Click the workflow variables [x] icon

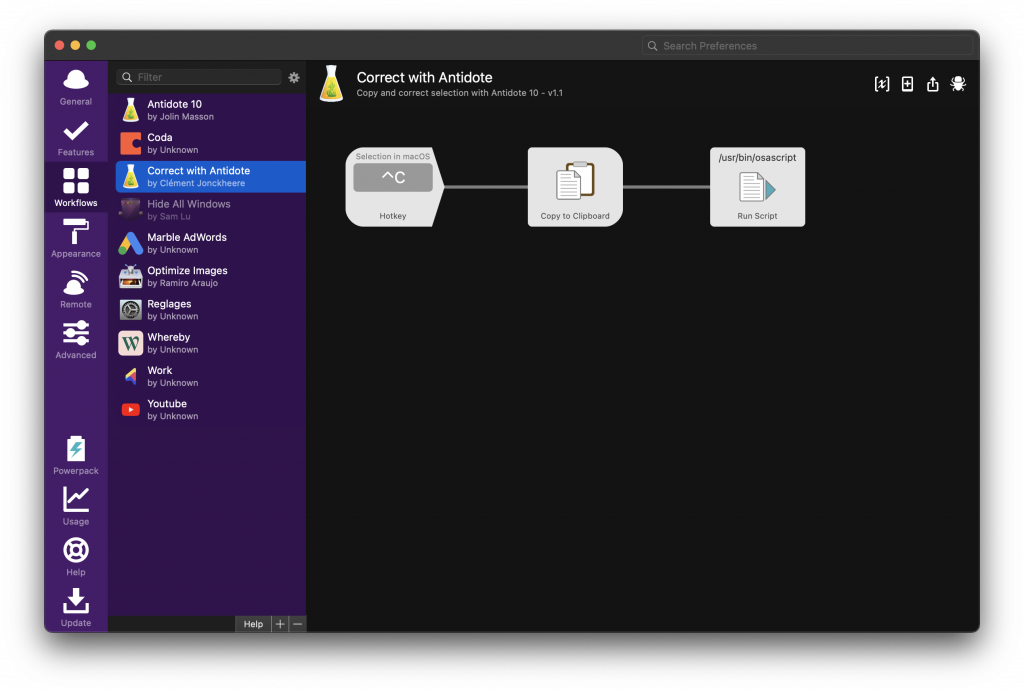click(x=882, y=84)
